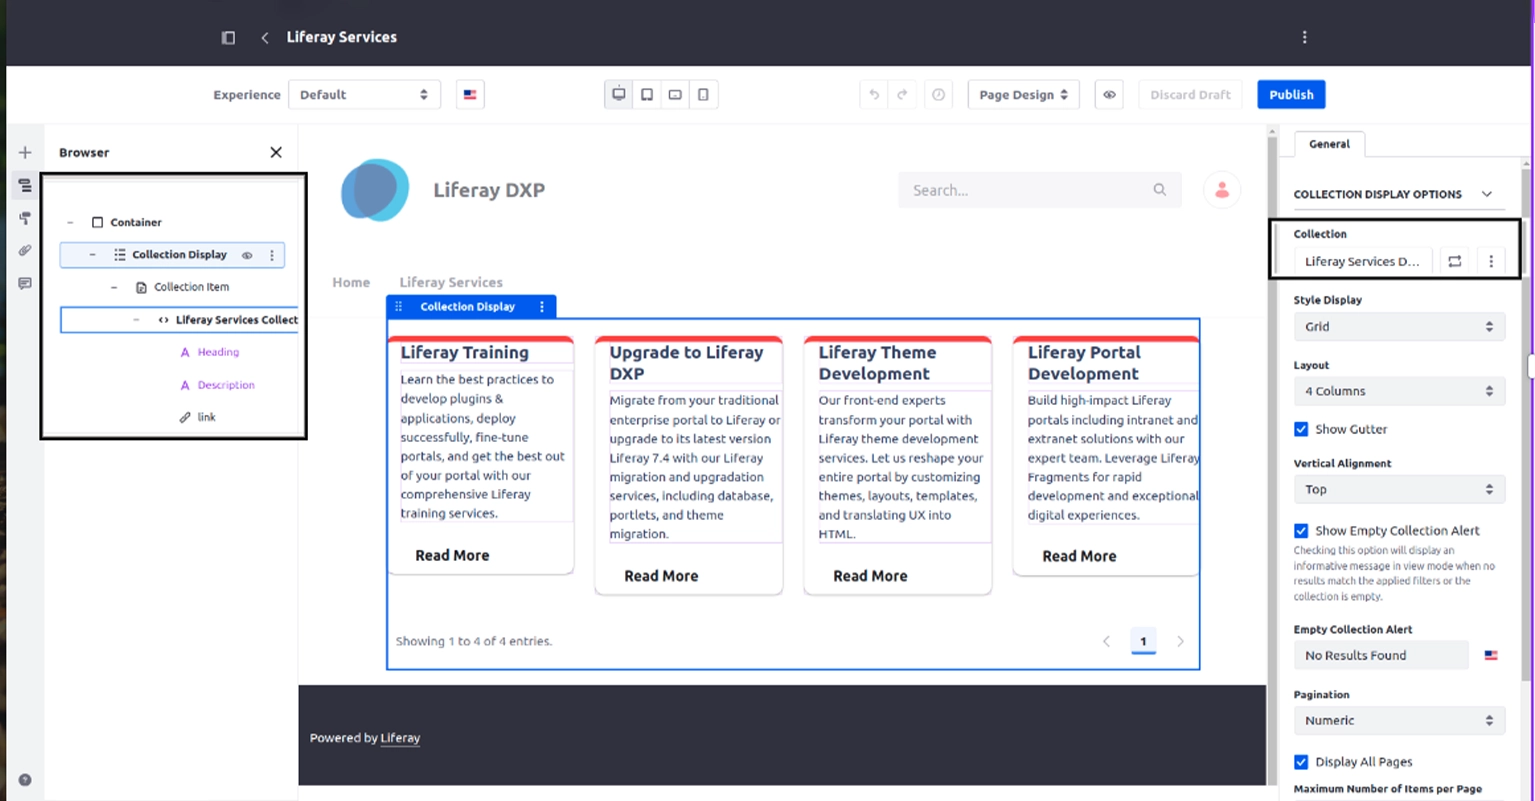Open the change history clock icon
This screenshot has width=1535, height=801.
pyautogui.click(x=938, y=95)
